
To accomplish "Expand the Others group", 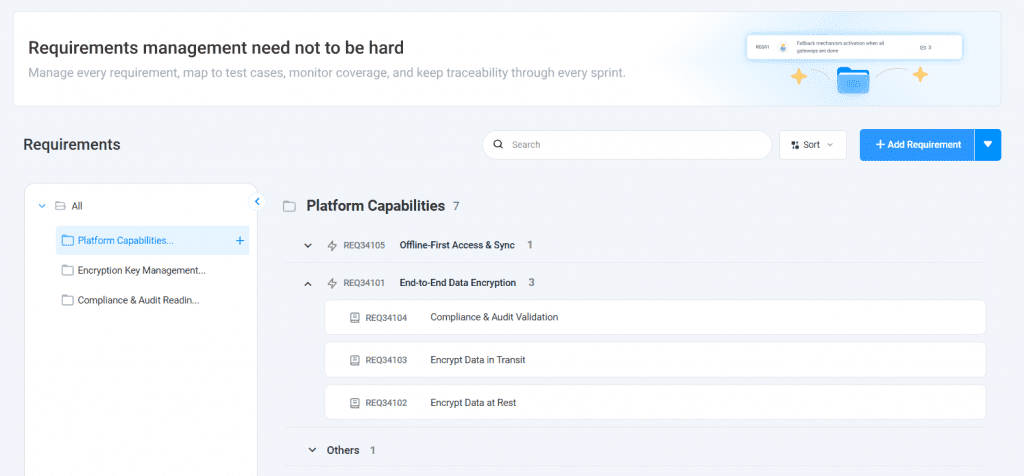I will [x=311, y=450].
